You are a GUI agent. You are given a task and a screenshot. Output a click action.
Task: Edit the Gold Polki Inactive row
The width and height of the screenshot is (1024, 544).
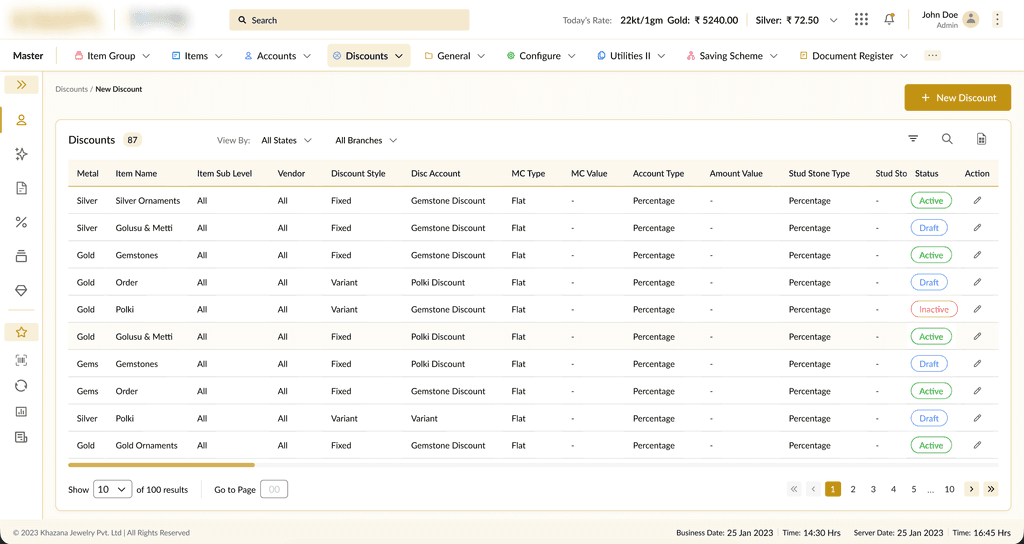point(977,309)
